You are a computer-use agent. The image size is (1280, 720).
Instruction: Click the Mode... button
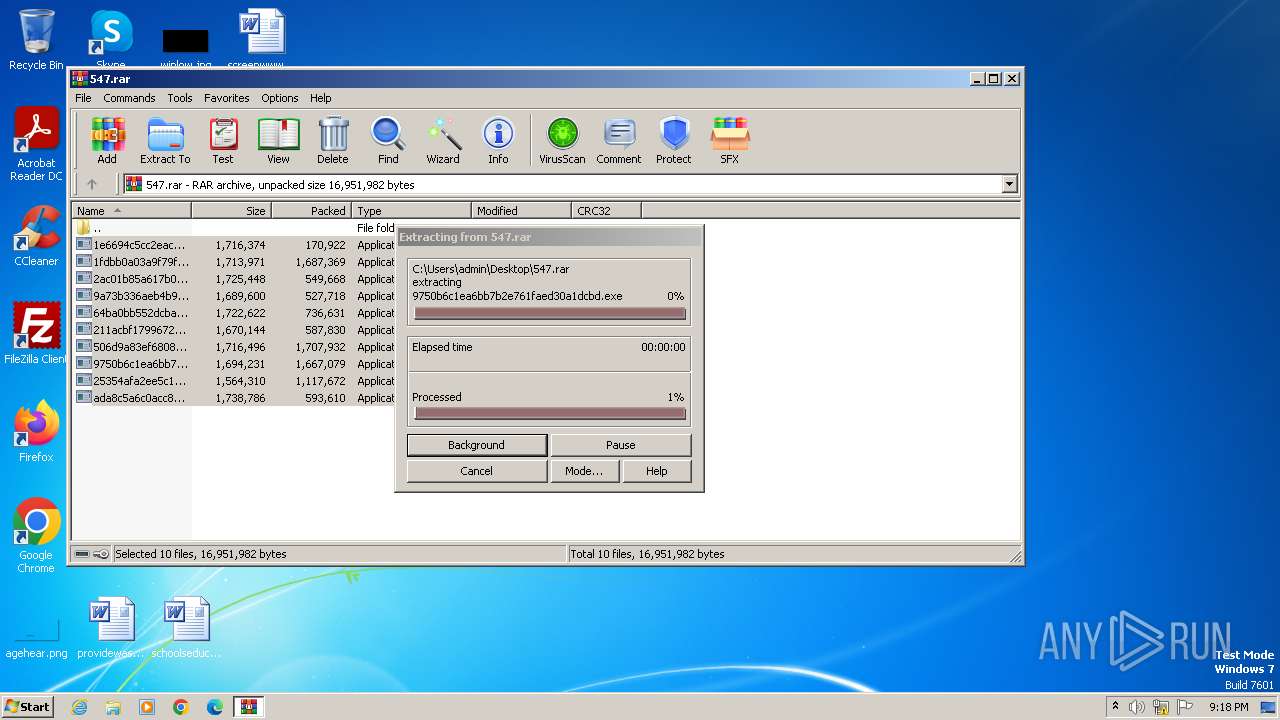point(584,471)
